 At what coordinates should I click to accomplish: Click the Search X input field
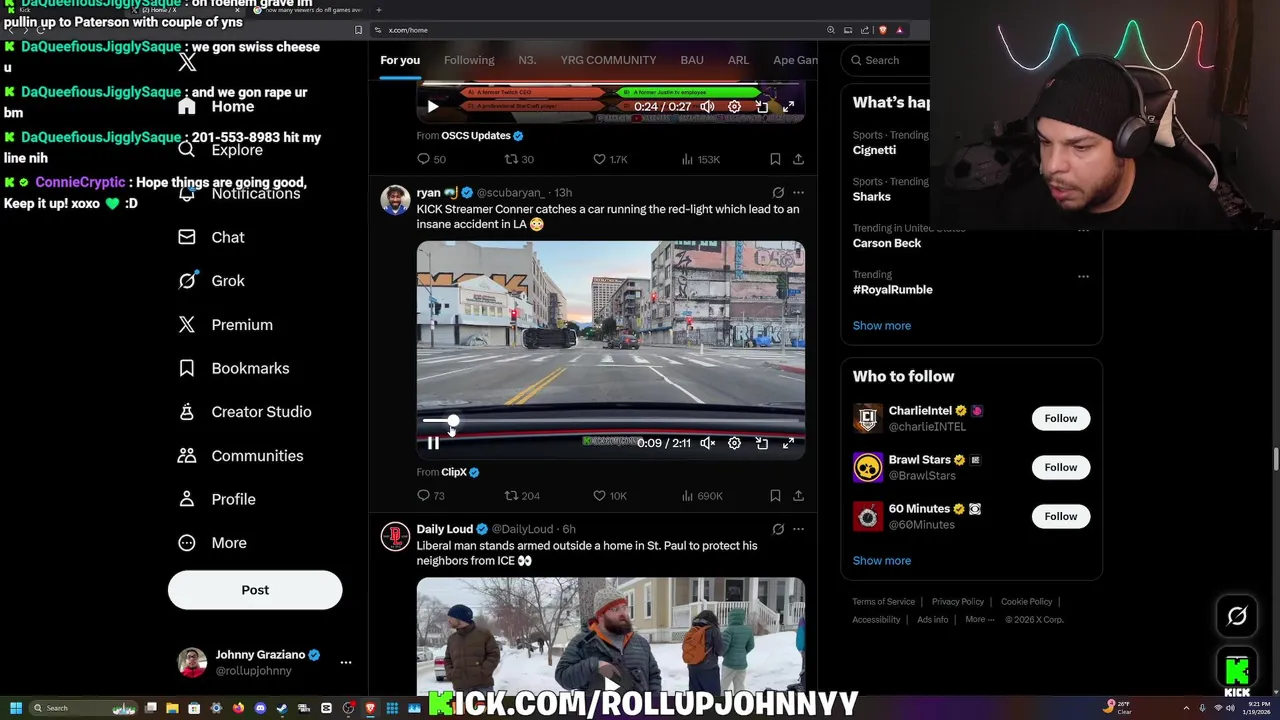pos(888,60)
